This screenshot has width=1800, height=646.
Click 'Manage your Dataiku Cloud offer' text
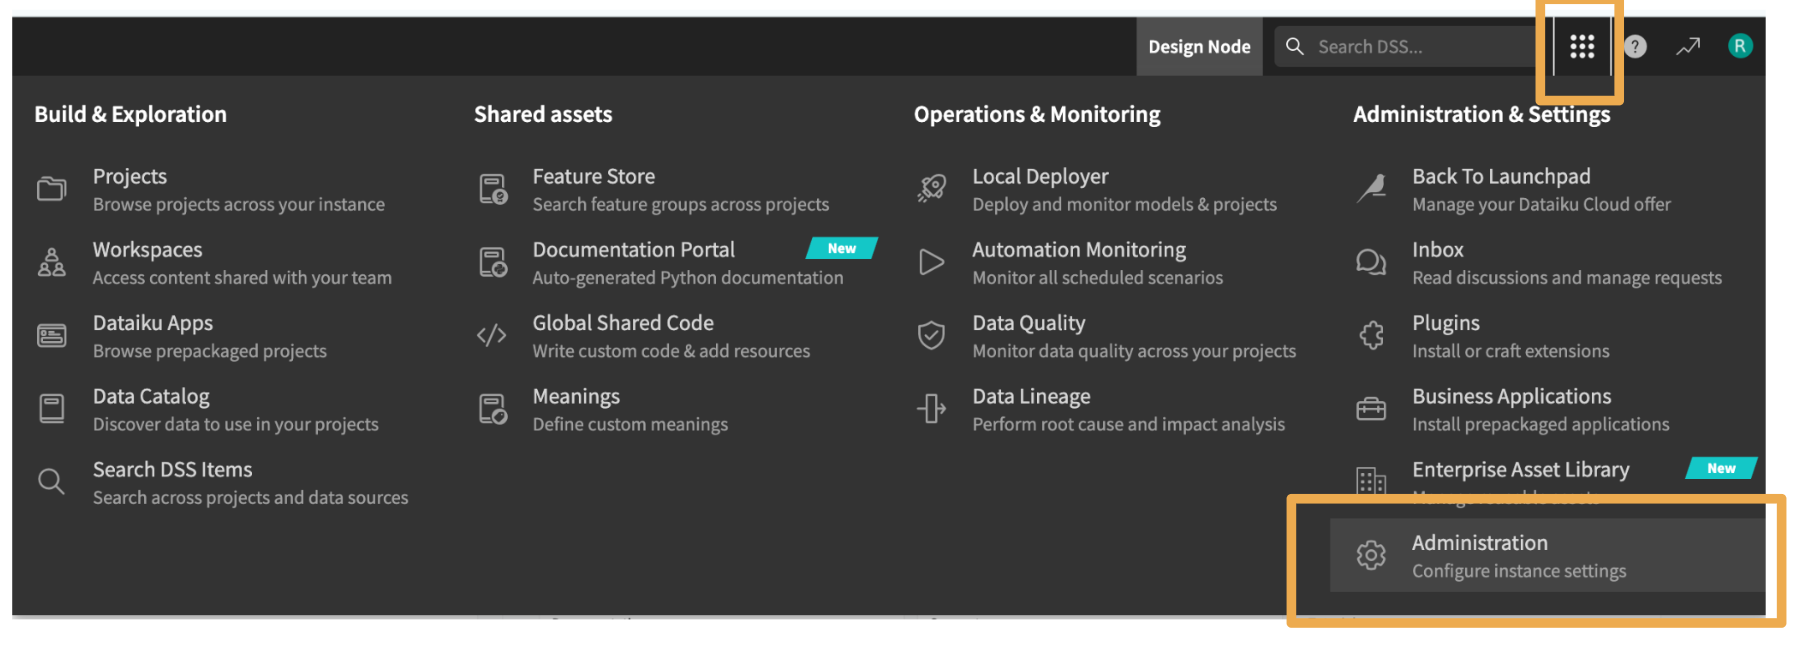[x=1541, y=204]
